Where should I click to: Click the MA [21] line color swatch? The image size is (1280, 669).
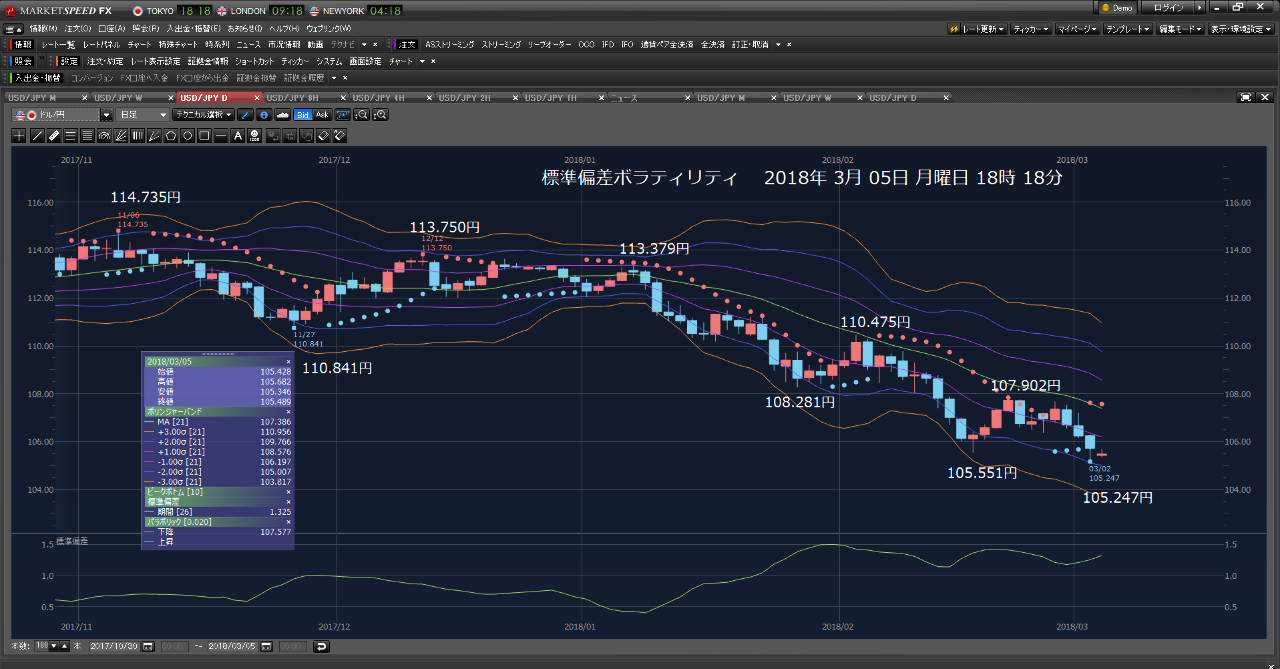point(149,421)
